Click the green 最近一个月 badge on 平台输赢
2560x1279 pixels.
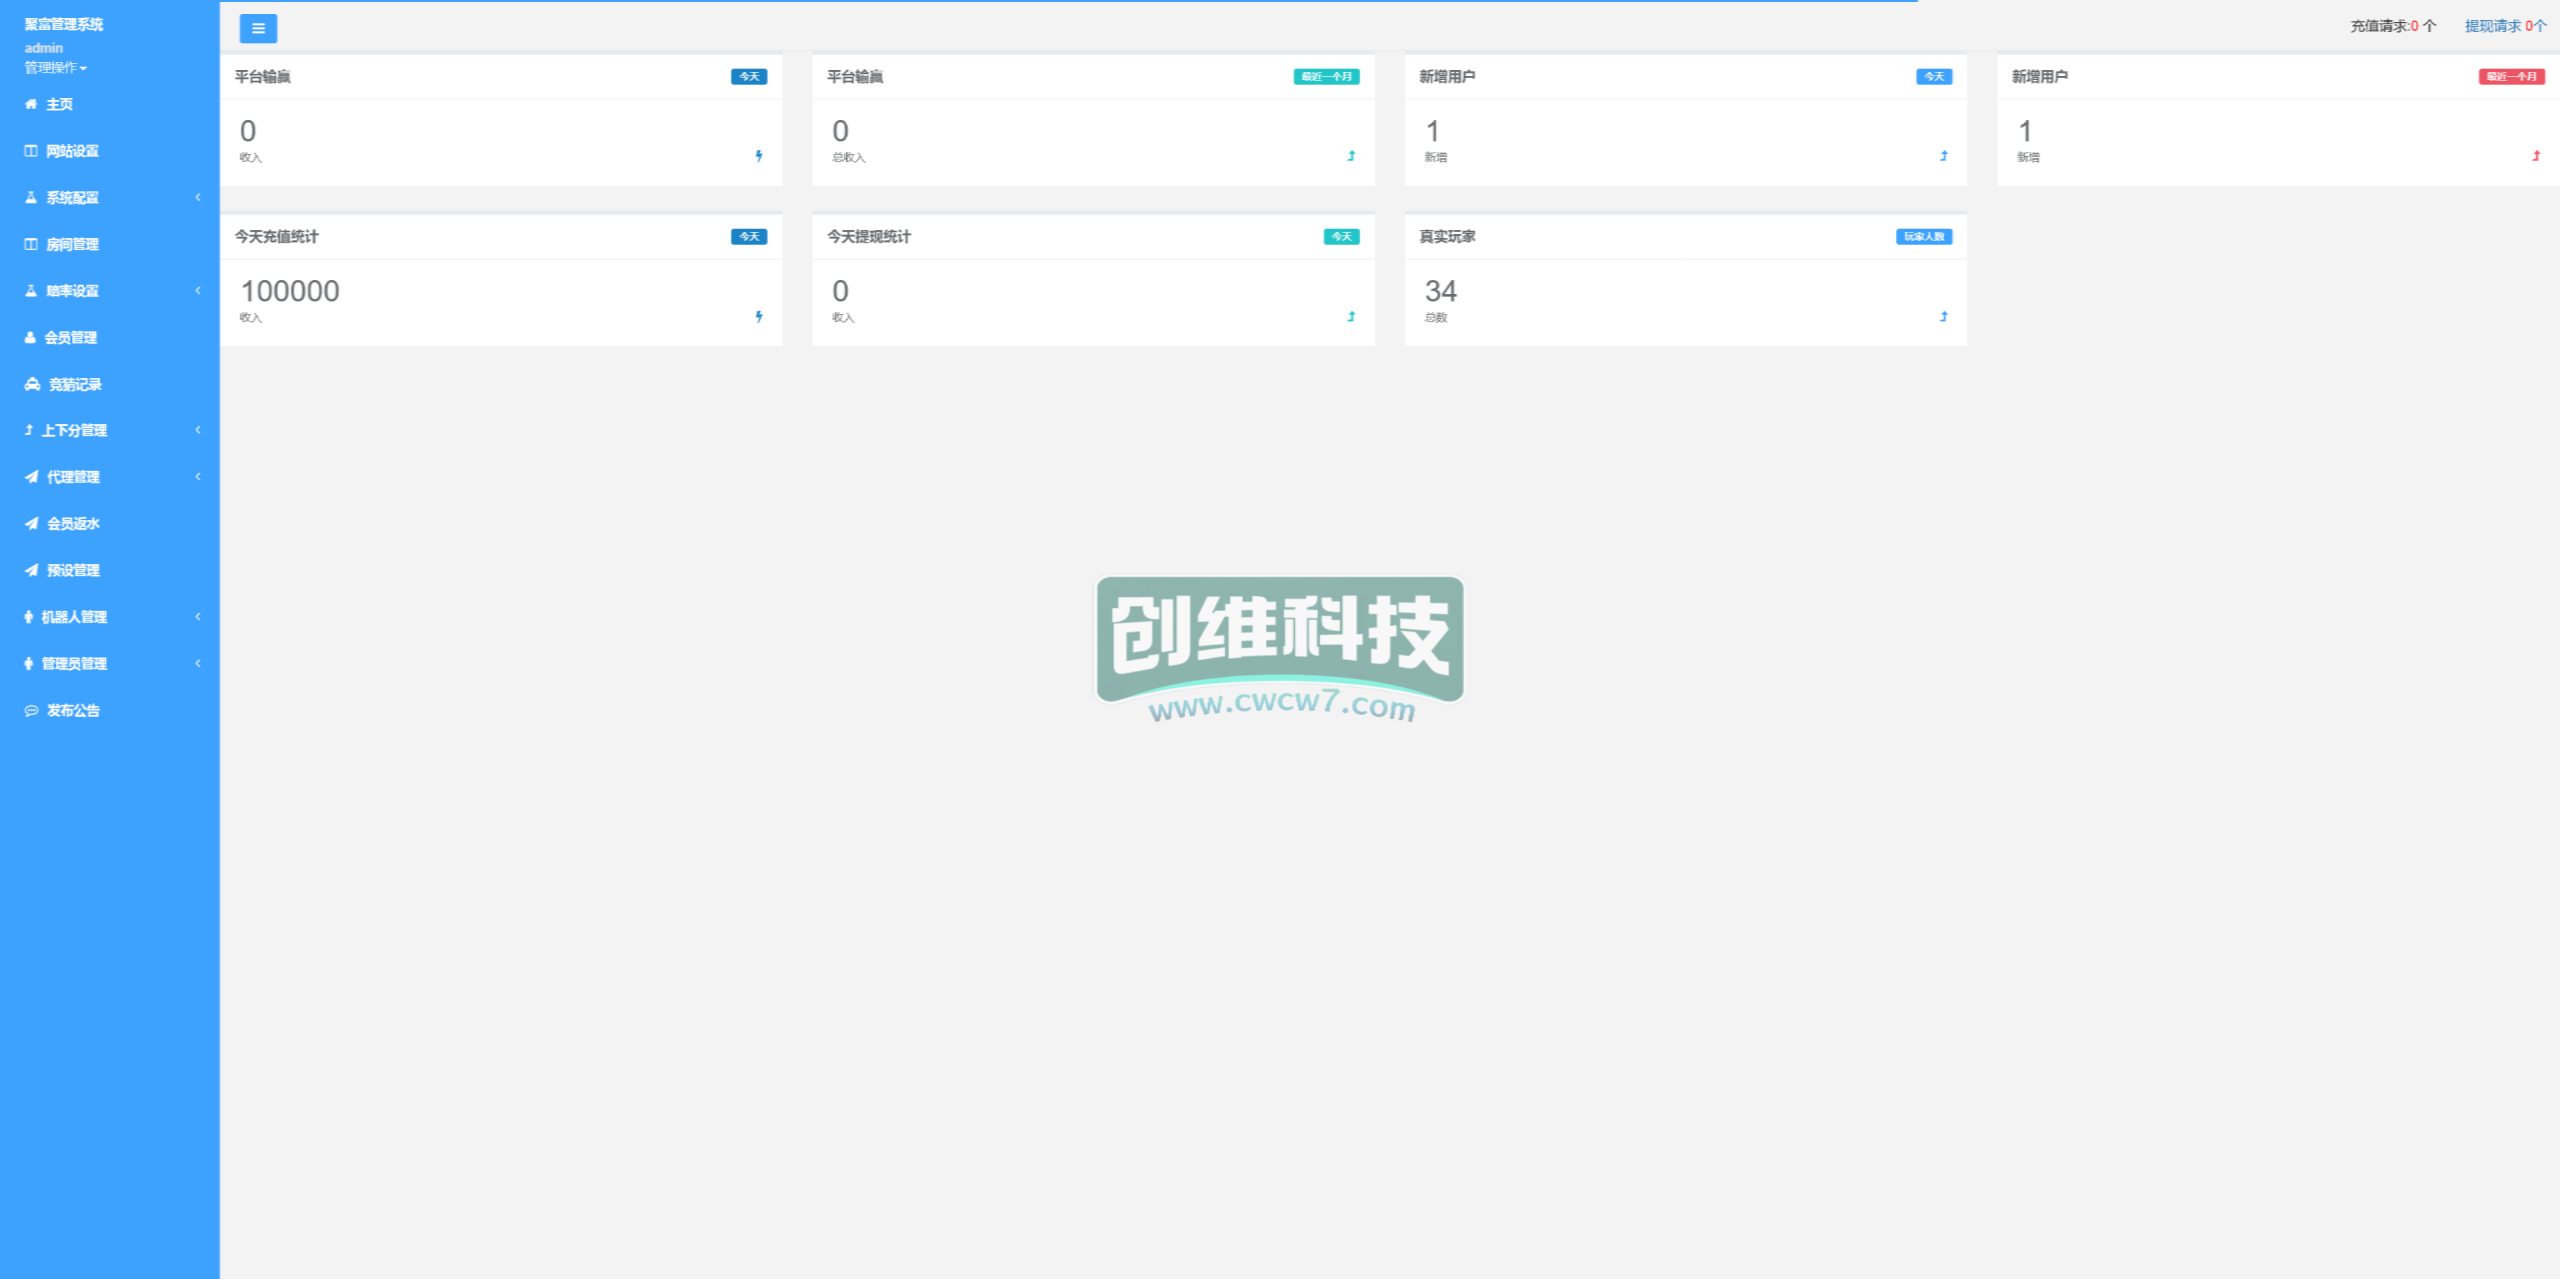[1327, 77]
